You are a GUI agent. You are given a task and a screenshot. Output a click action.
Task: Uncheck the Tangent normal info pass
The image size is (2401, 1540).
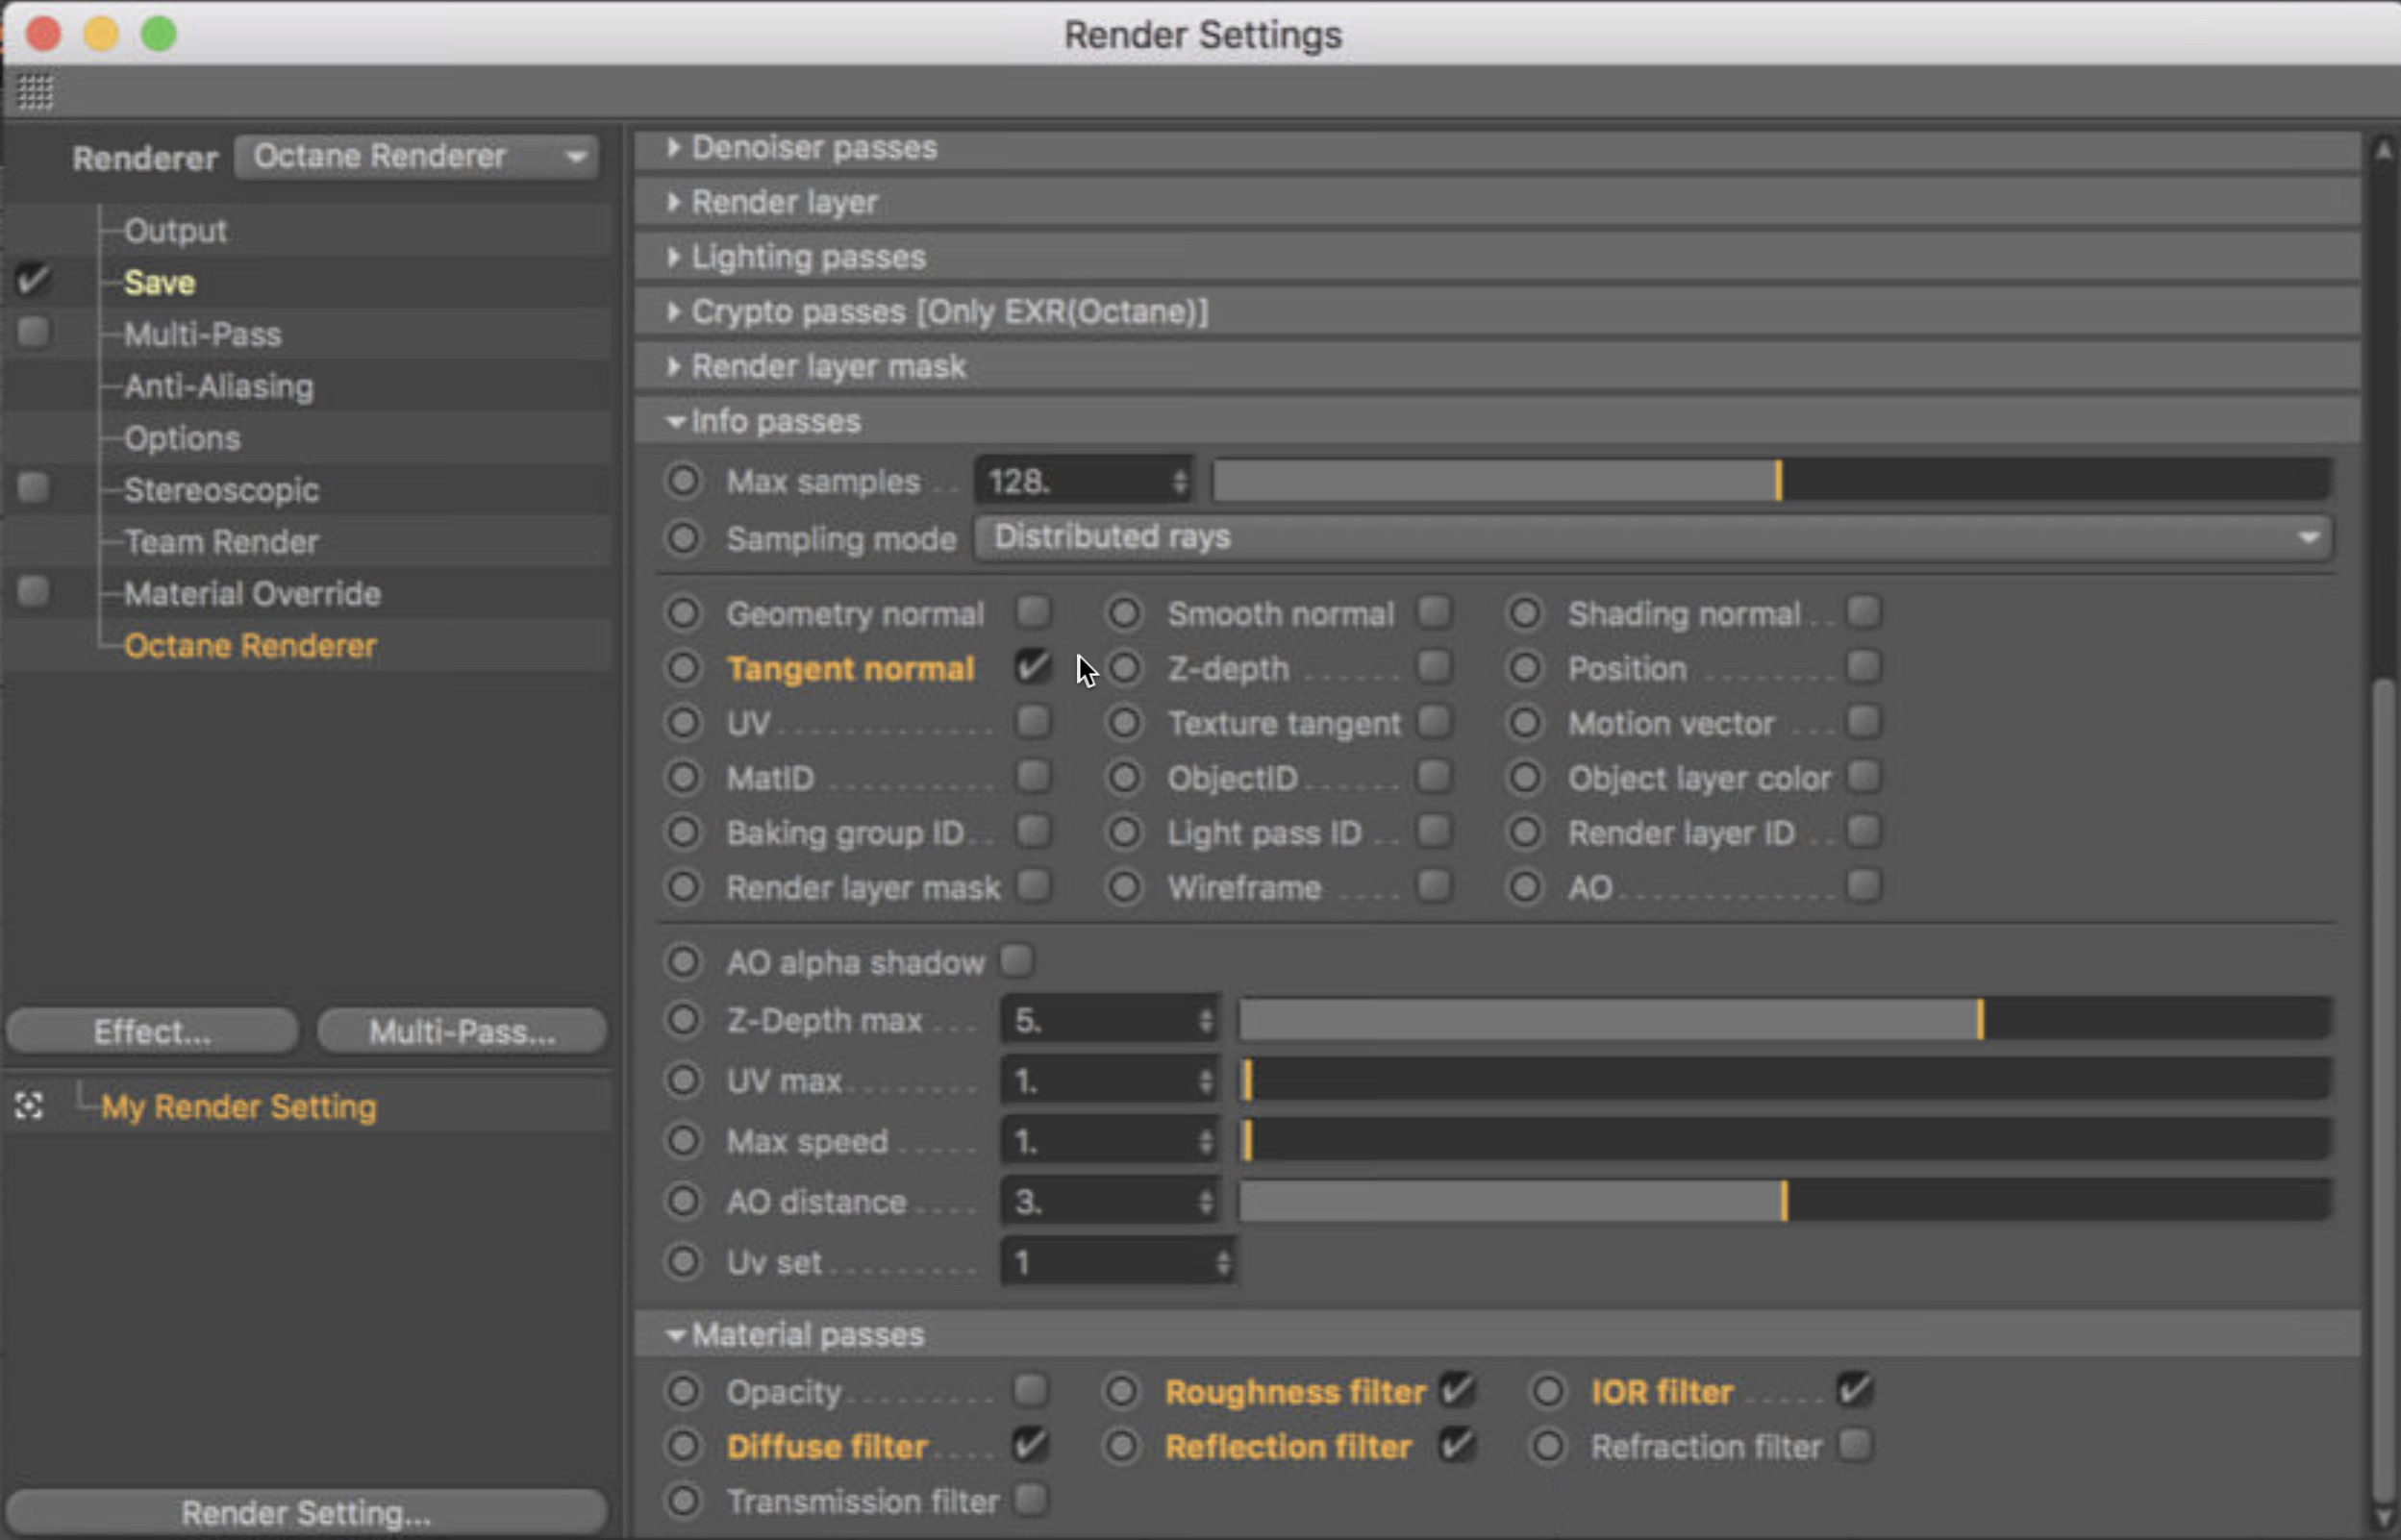(x=1032, y=667)
